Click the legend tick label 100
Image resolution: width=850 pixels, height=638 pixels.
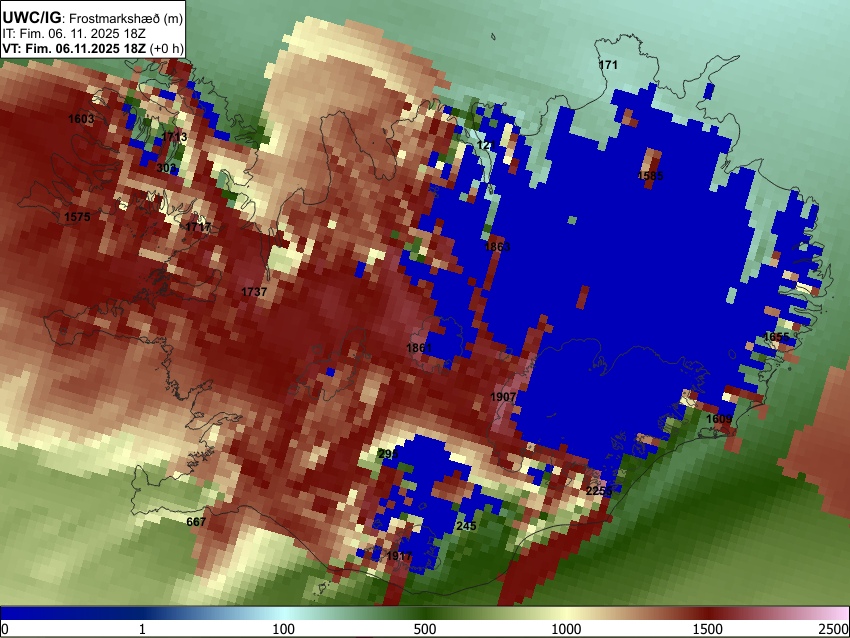(284, 629)
